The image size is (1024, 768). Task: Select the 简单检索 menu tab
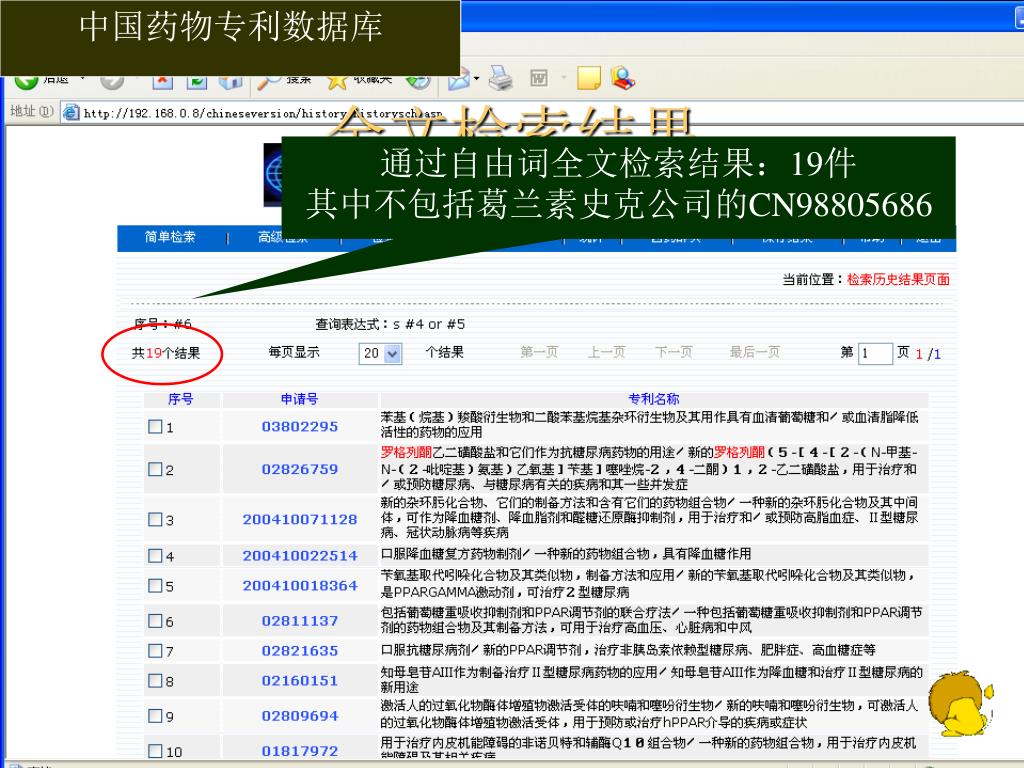(170, 237)
